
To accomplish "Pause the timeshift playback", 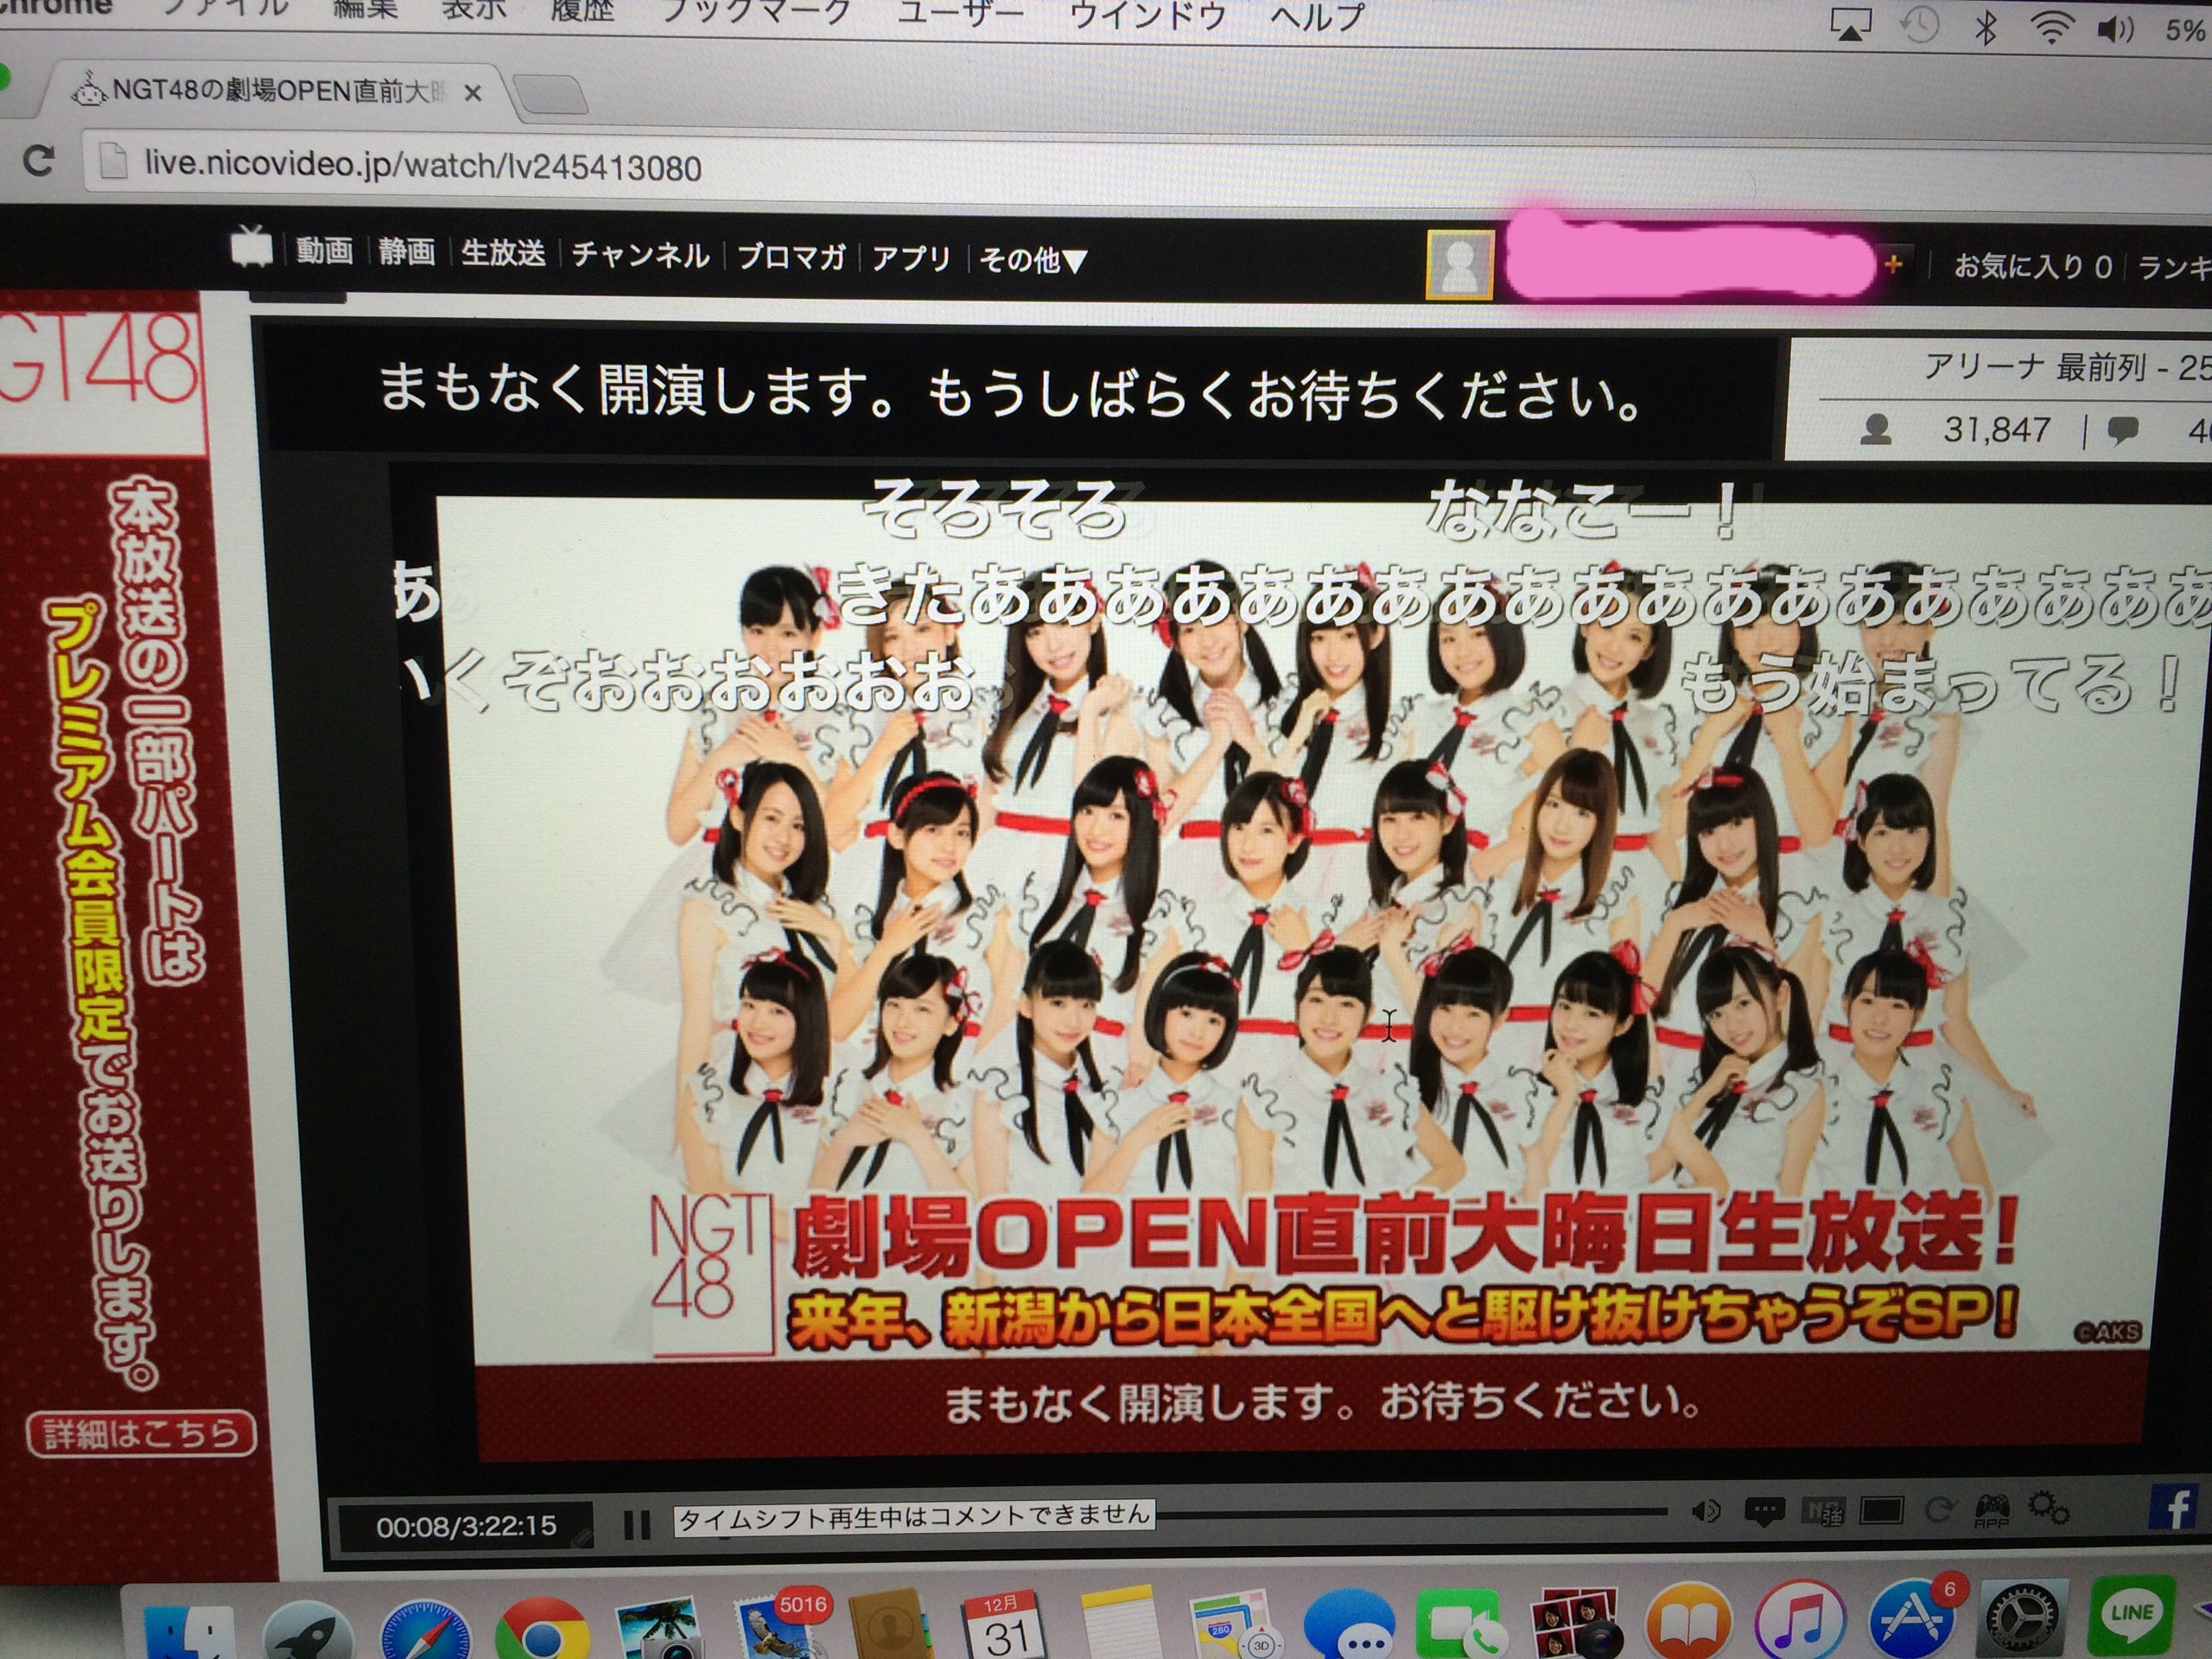I will pos(636,1525).
